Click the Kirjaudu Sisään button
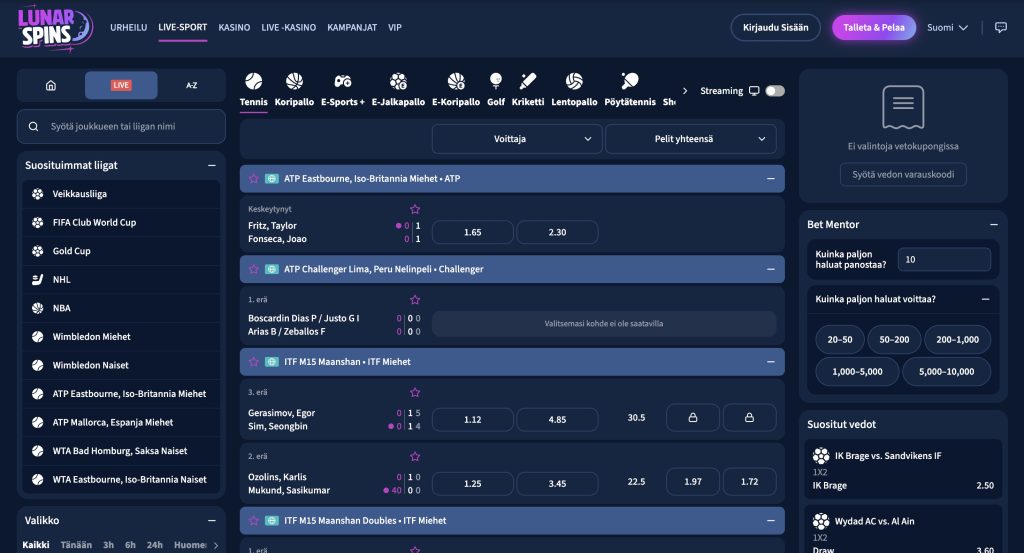Viewport: 1024px width, 553px height. point(775,27)
